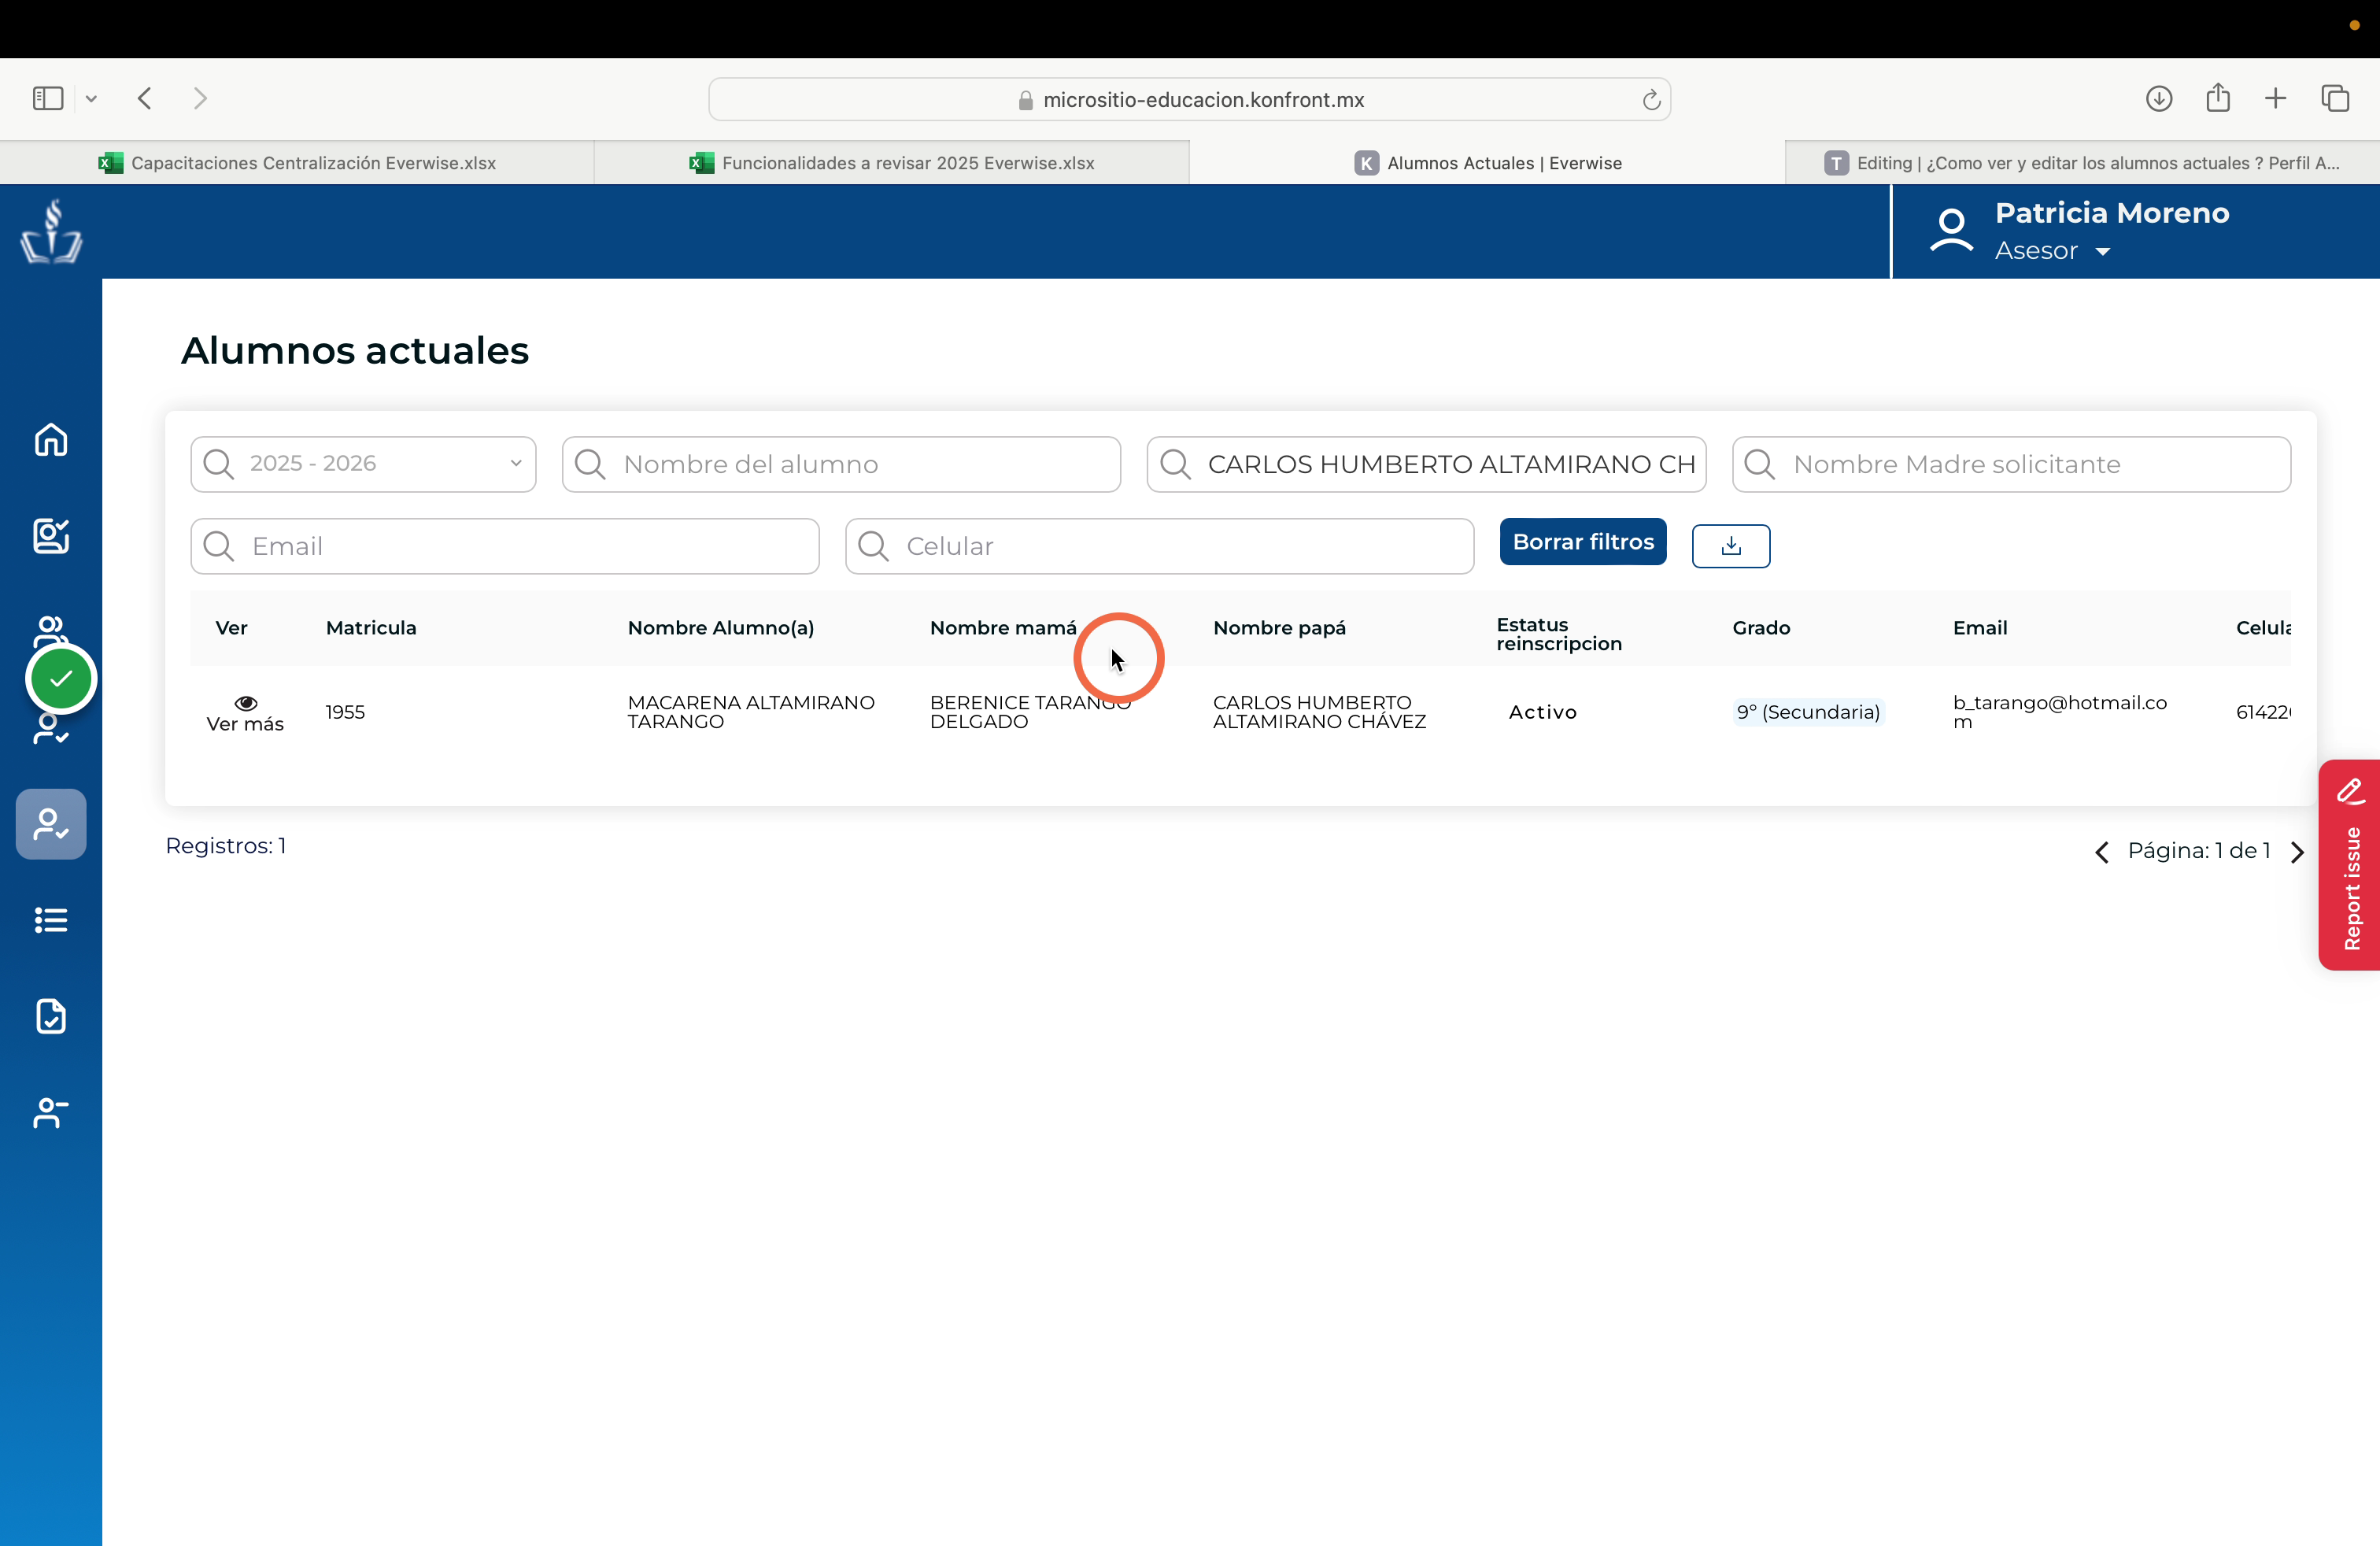
Task: Switch to Capacitaciones Centralización Everwise.xlsx tab
Action: click(x=297, y=163)
